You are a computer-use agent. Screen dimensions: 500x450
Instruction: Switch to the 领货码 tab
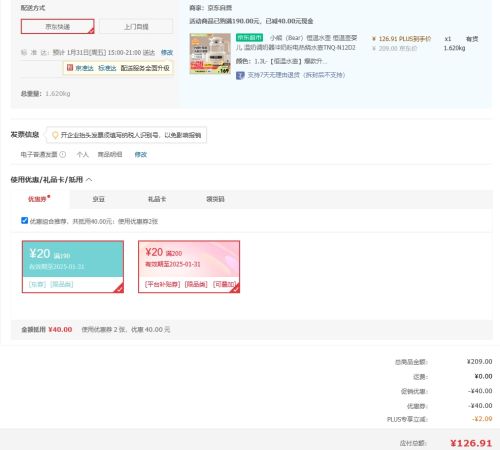[x=215, y=199]
